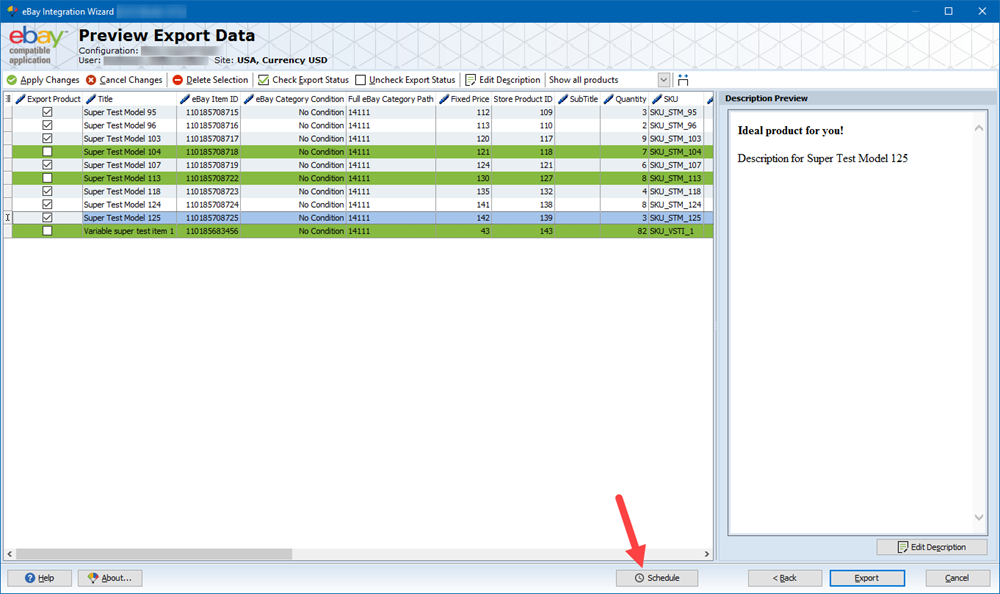Check export for Super Test Model 113
This screenshot has height=594, width=1000.
(x=47, y=178)
